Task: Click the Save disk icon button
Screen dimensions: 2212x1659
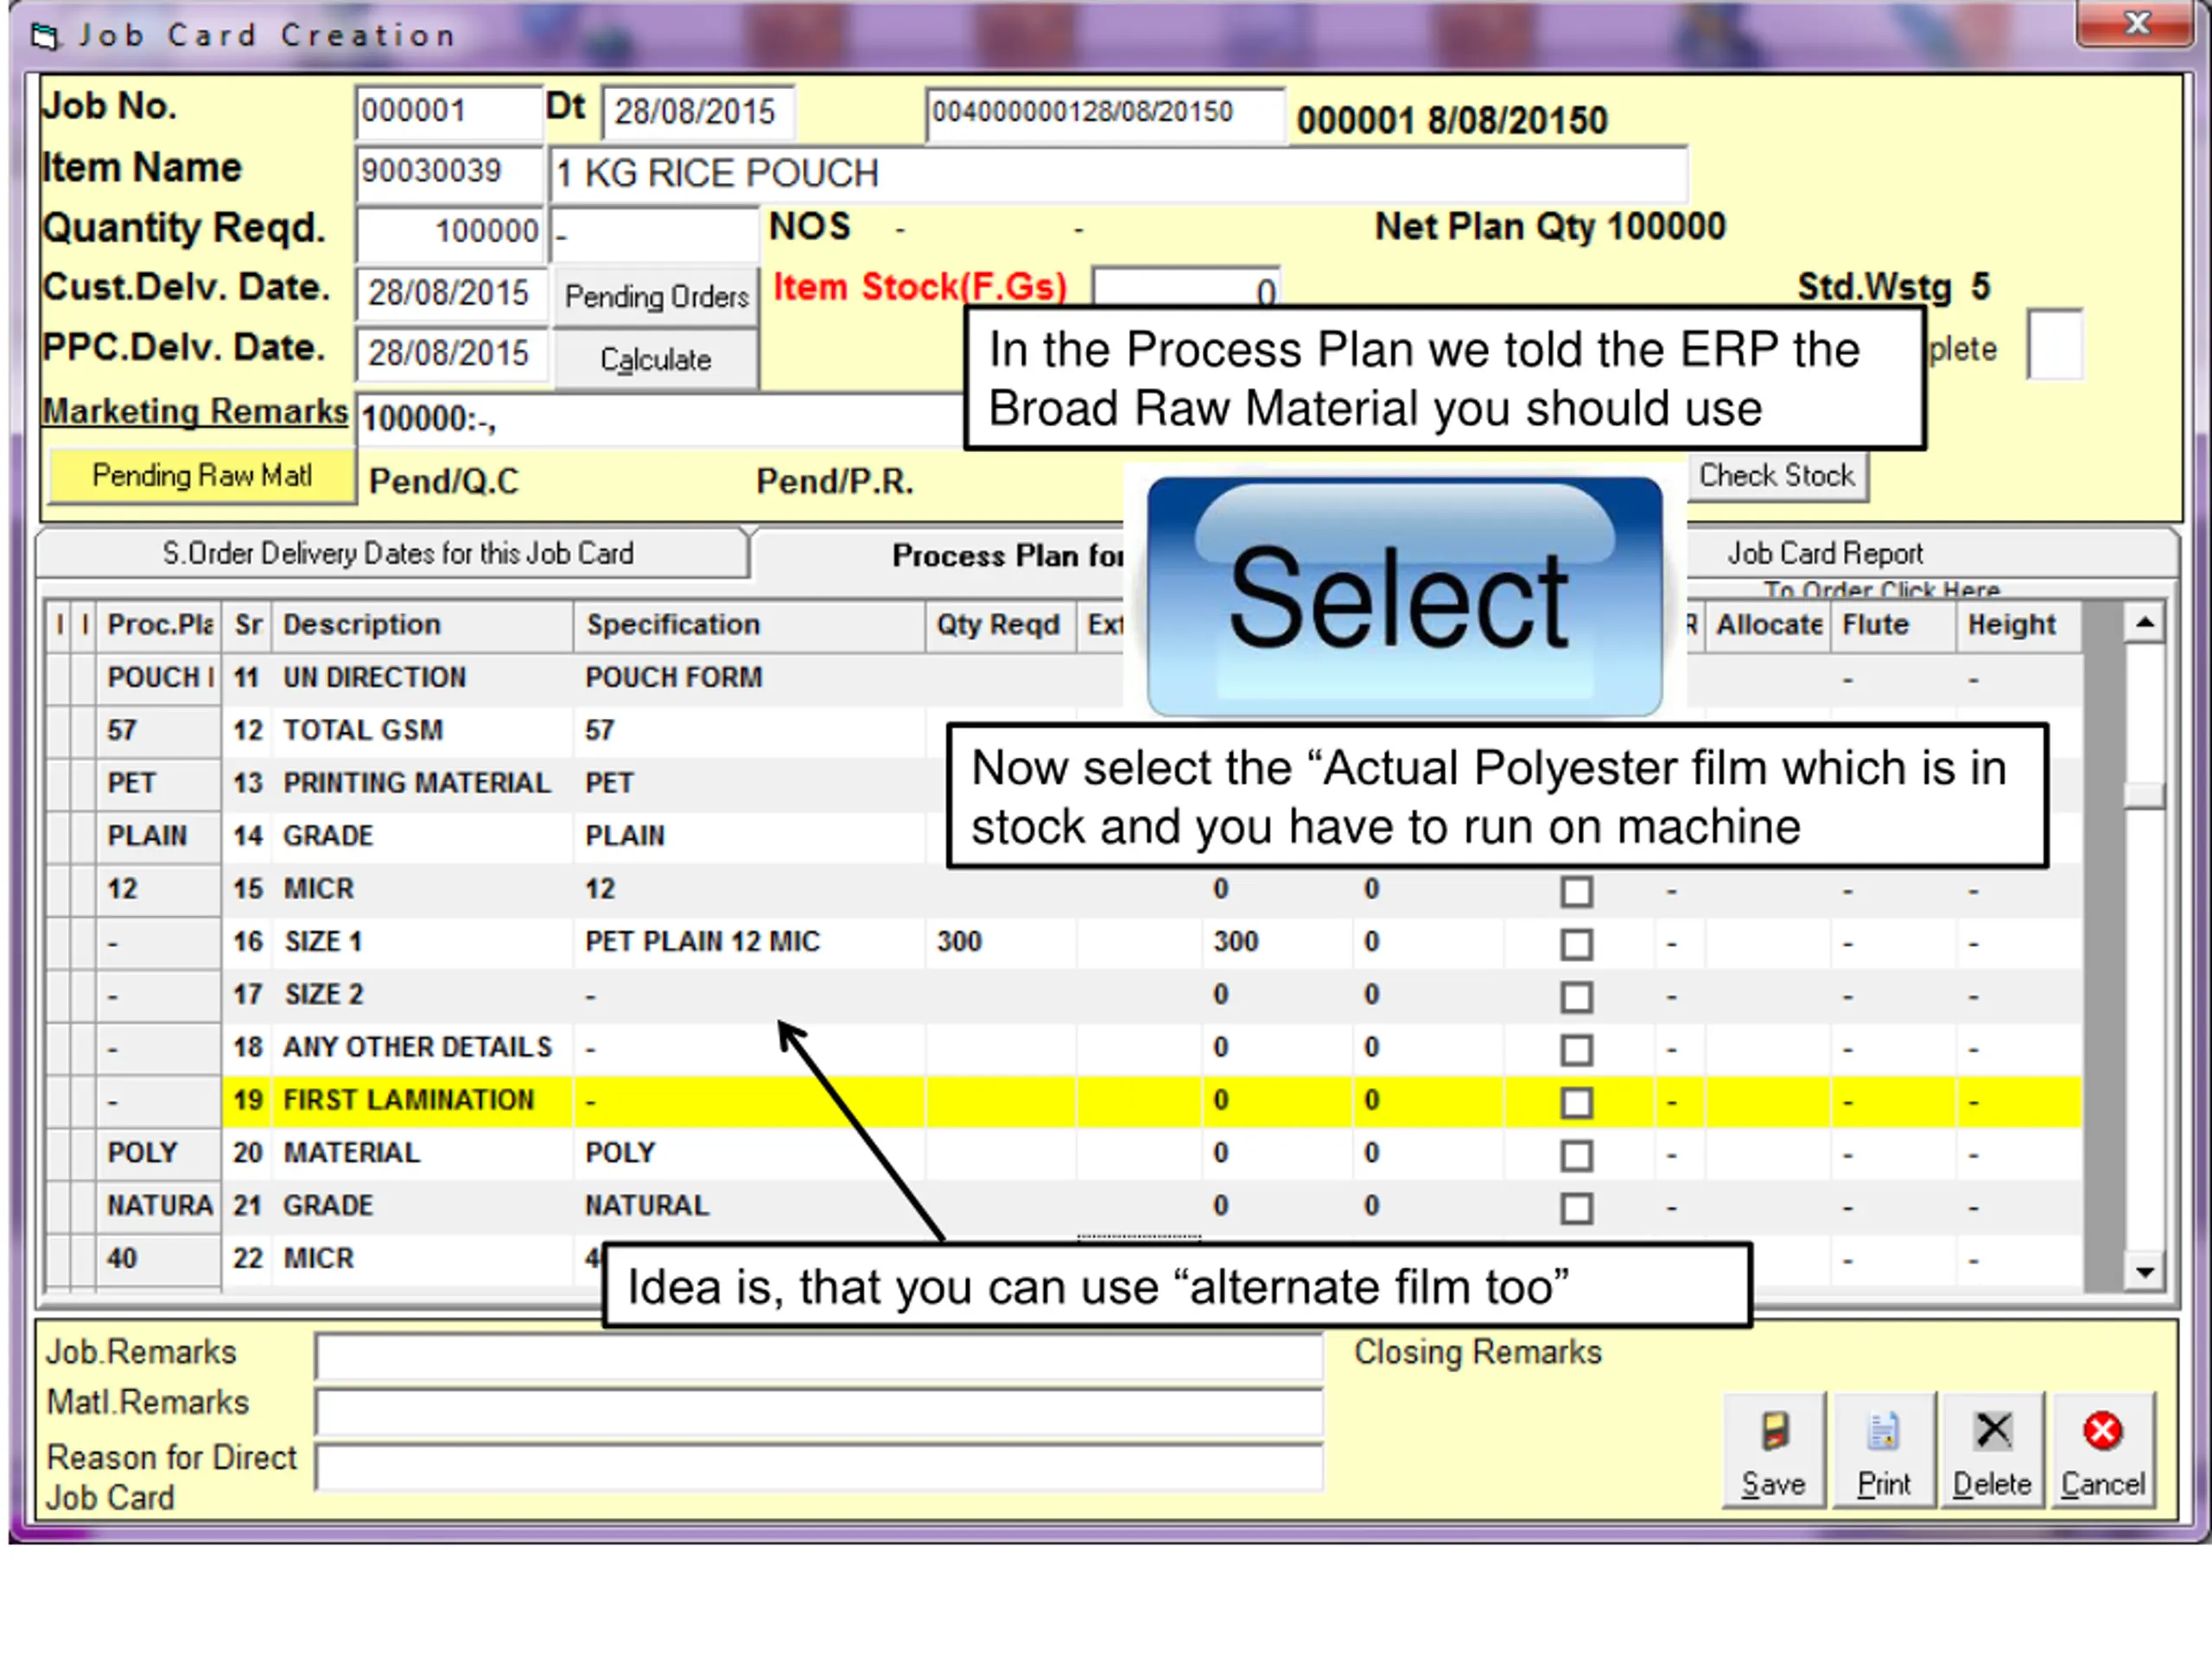Action: click(x=1774, y=1448)
